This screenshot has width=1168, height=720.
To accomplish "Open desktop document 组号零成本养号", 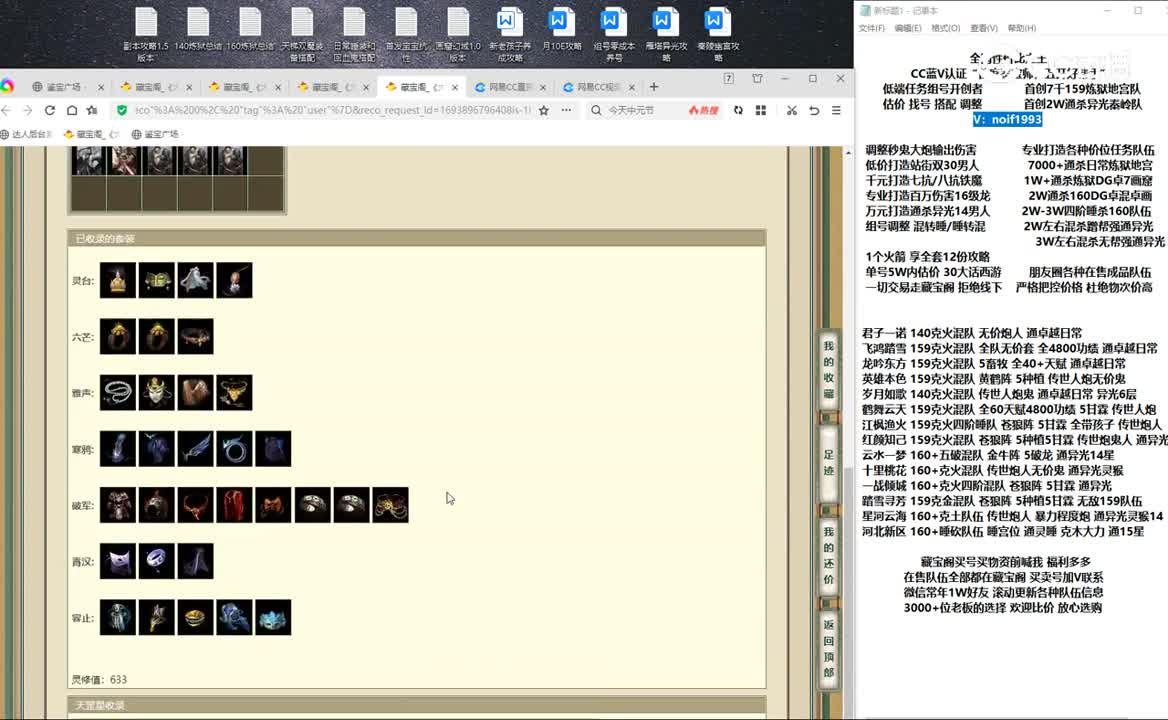I will pos(614,34).
